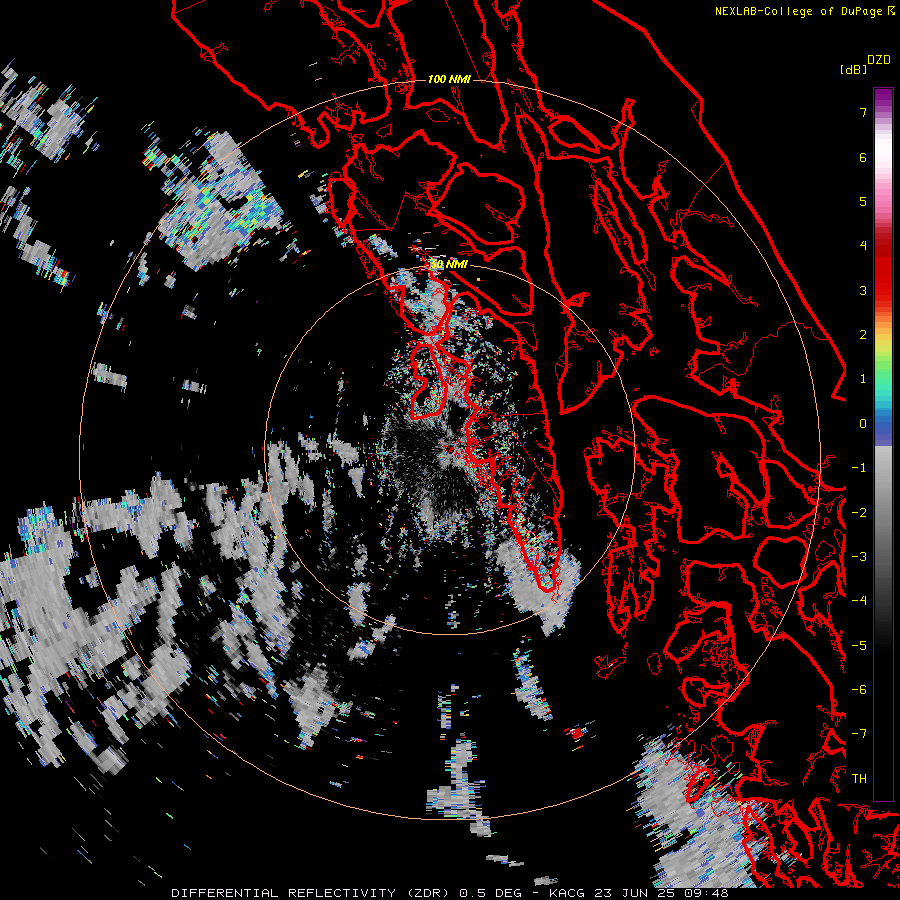This screenshot has width=900, height=900.
Task: Click the 23 JUN 25 date text
Action: [x=634, y=893]
